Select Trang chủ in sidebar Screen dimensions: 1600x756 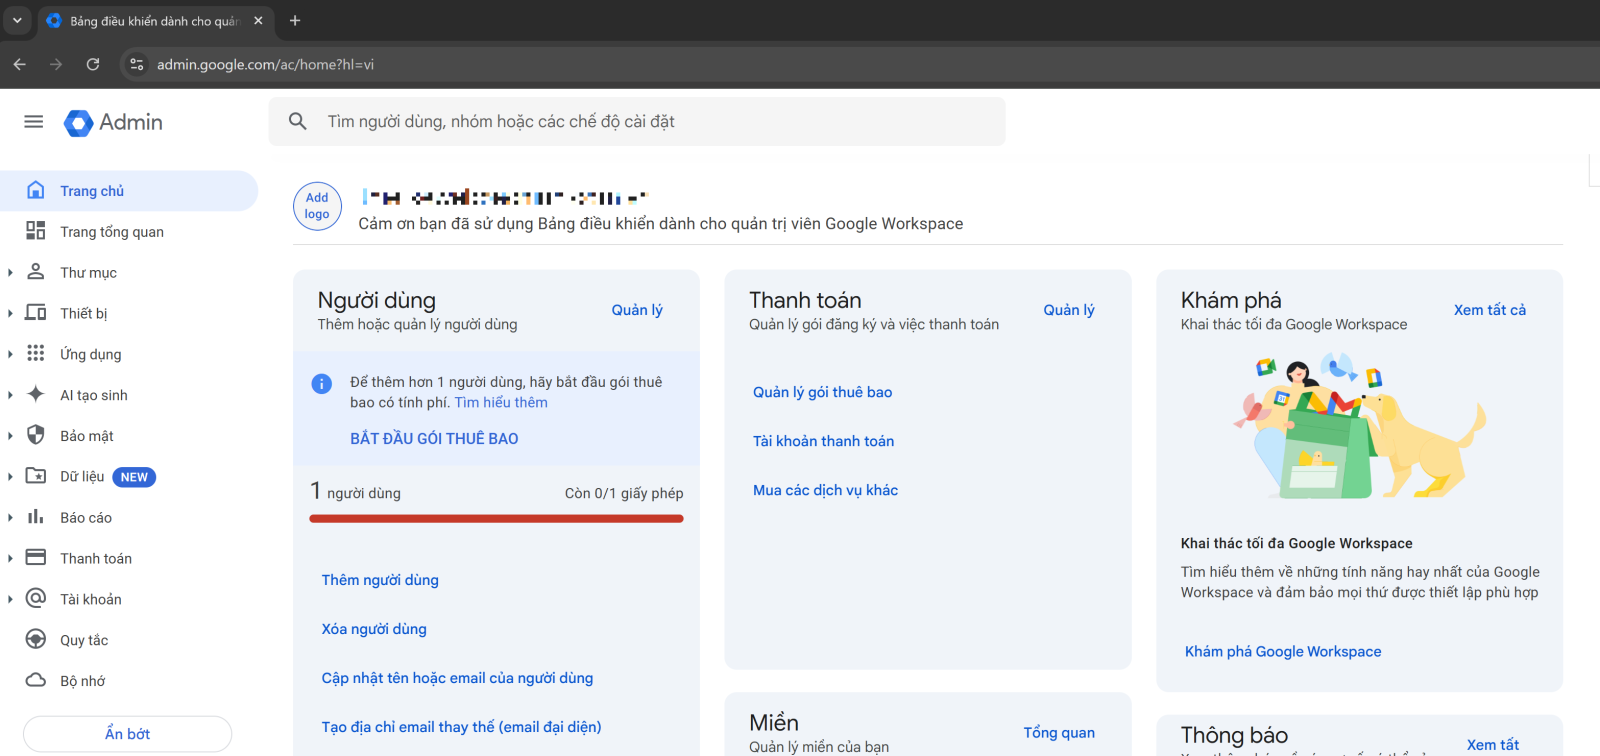click(x=92, y=191)
